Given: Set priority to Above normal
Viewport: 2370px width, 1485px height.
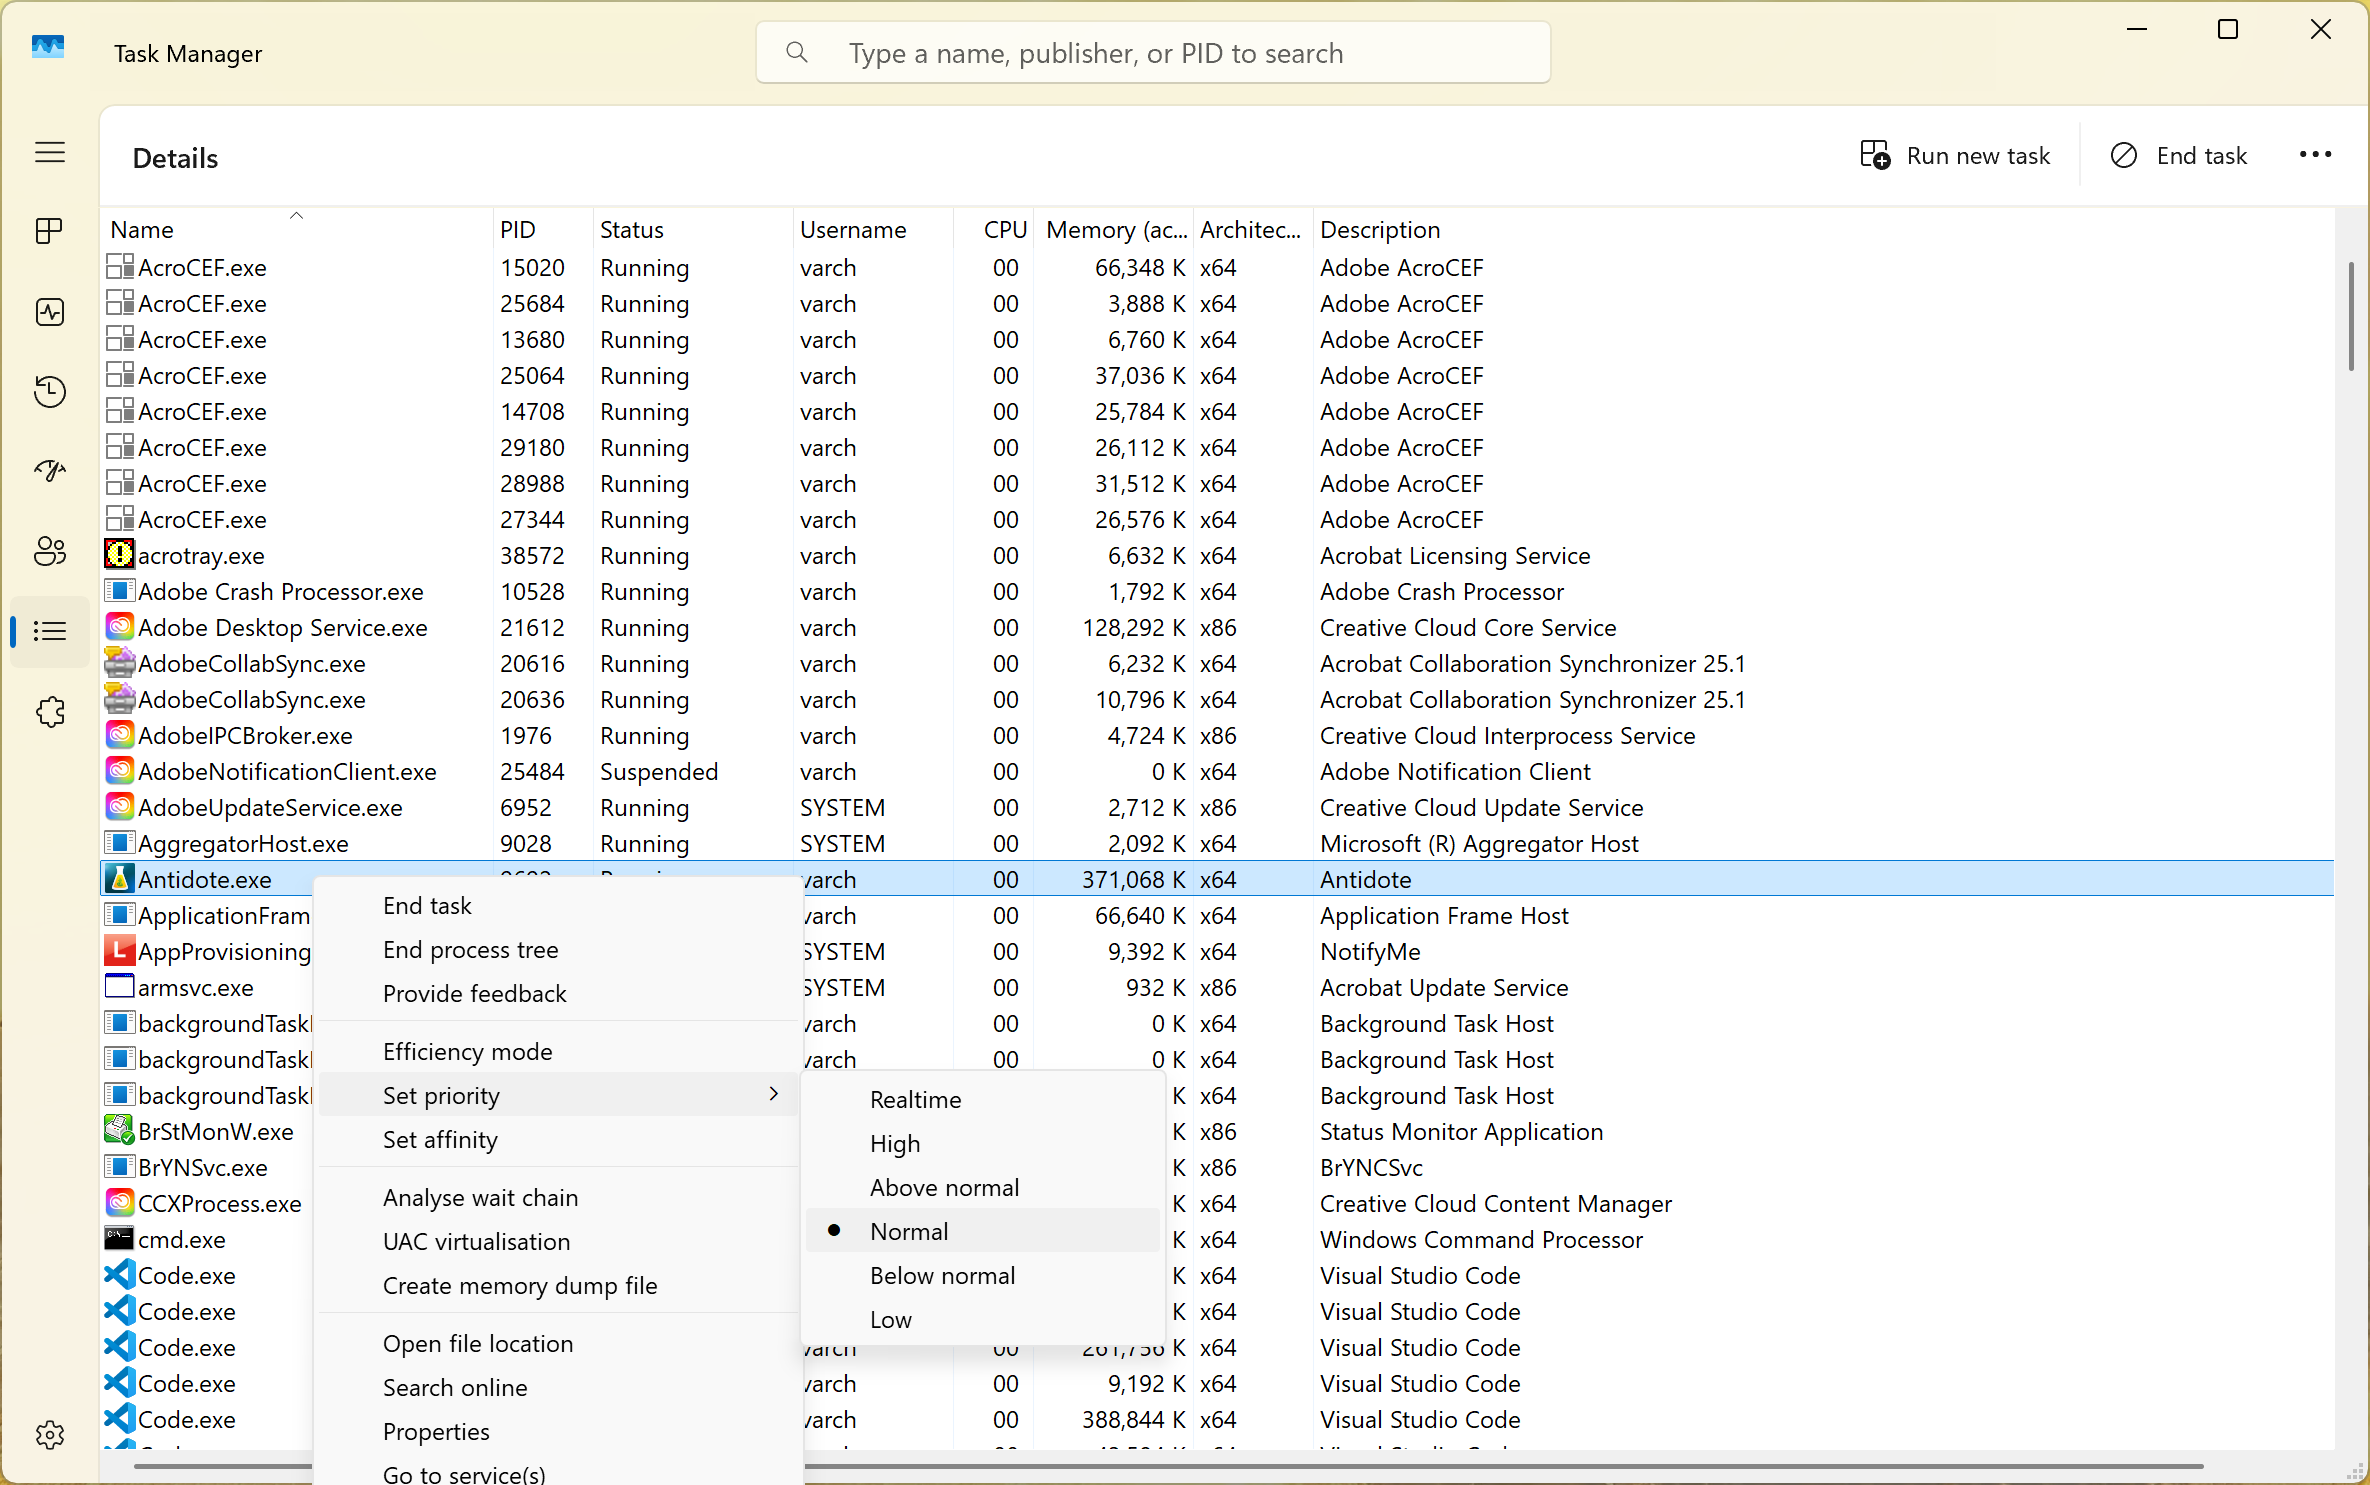Looking at the screenshot, I should point(982,1187).
